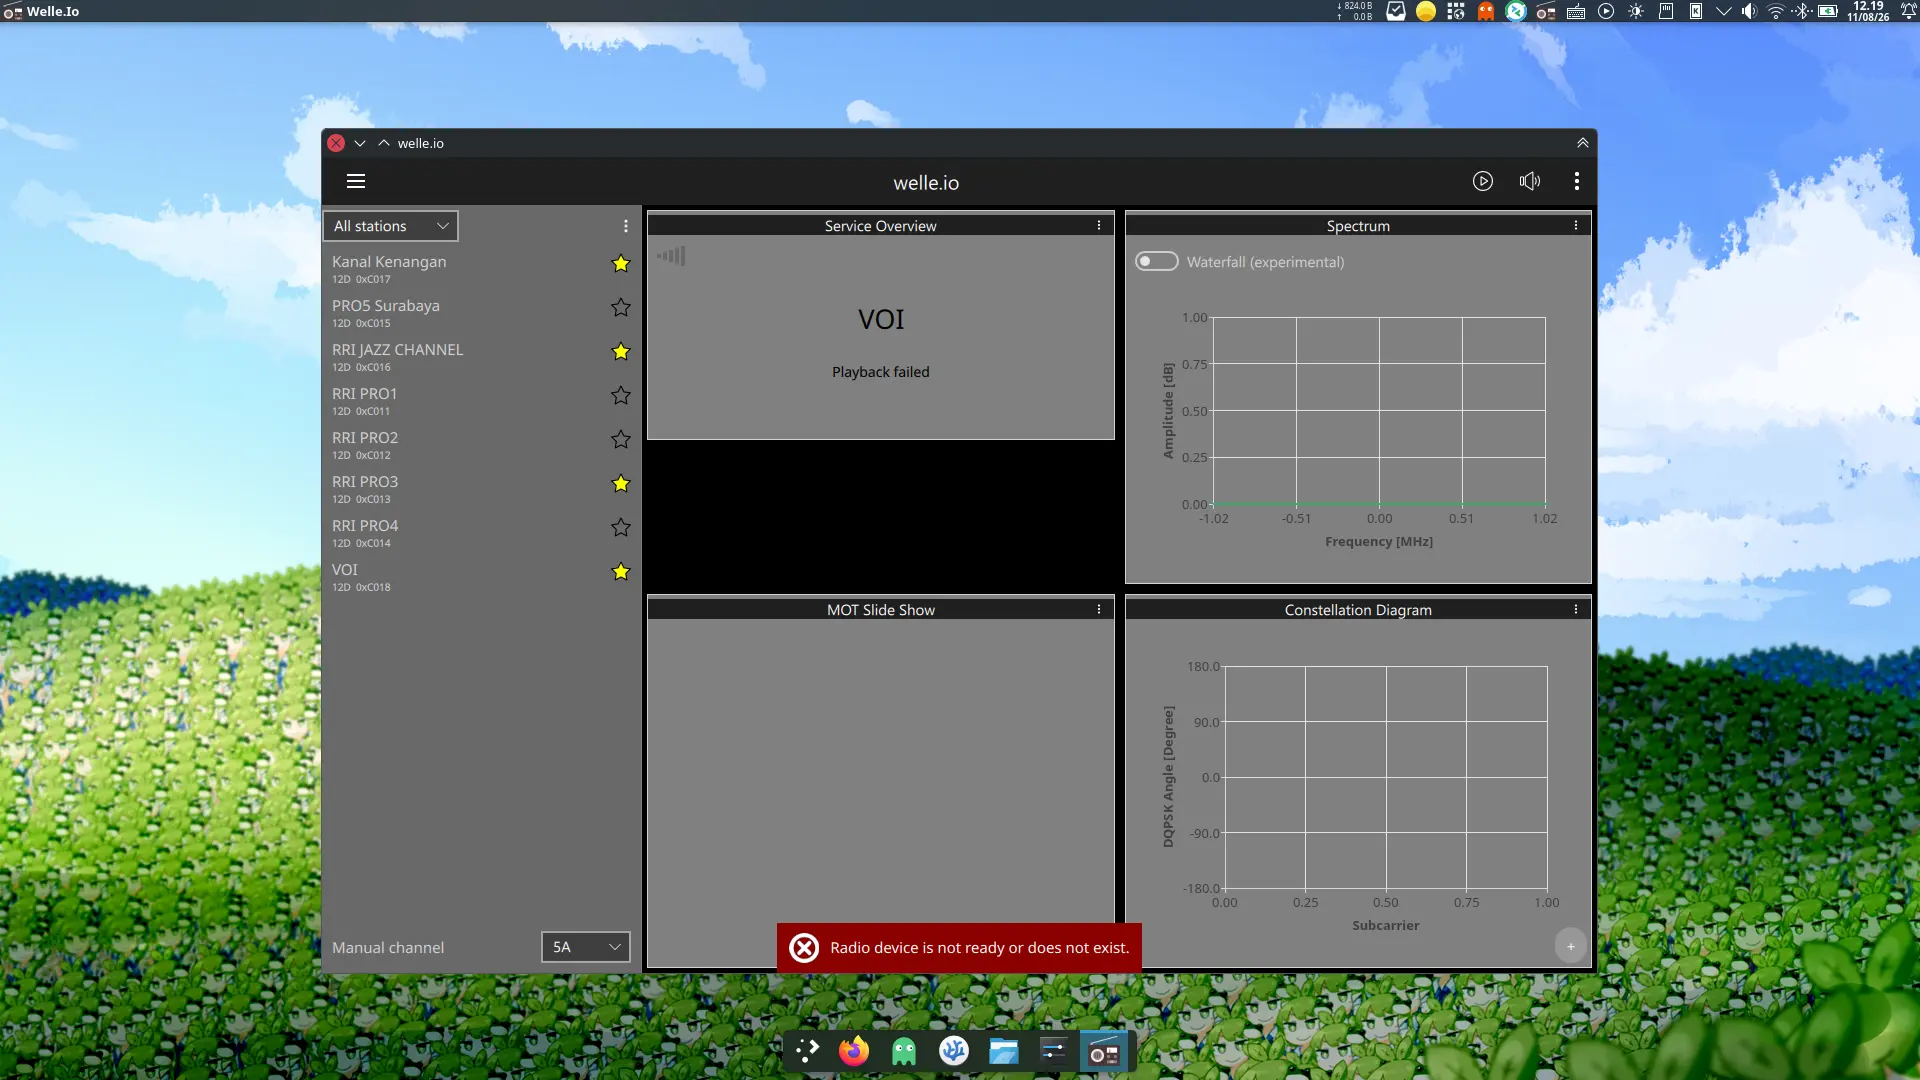Open the virtual keyboard tray icon

click(x=1576, y=12)
